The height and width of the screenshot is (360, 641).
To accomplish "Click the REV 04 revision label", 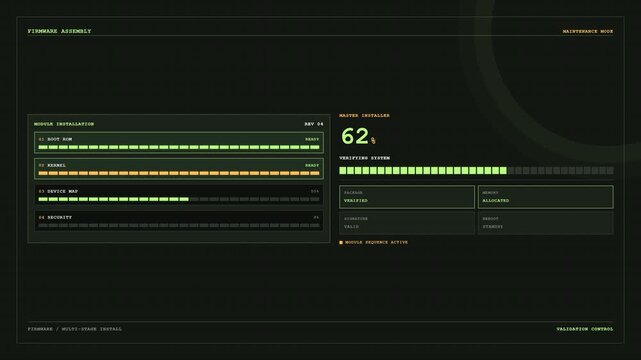I will coord(314,124).
